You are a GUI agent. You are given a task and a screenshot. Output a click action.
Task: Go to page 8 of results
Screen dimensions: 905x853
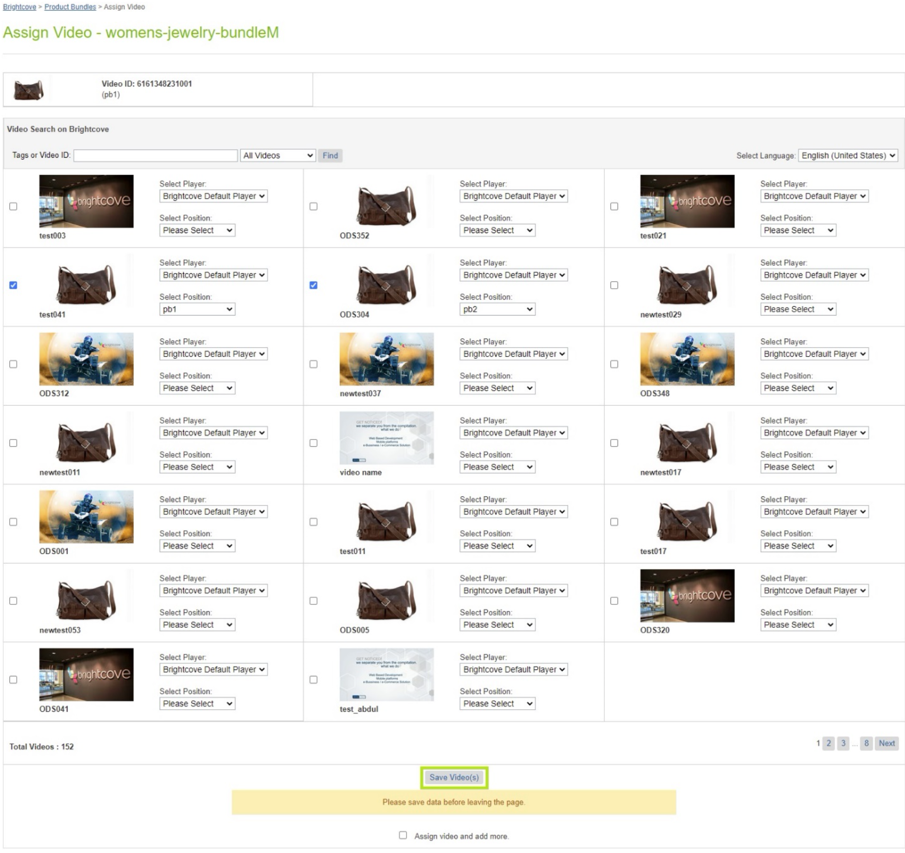point(867,743)
